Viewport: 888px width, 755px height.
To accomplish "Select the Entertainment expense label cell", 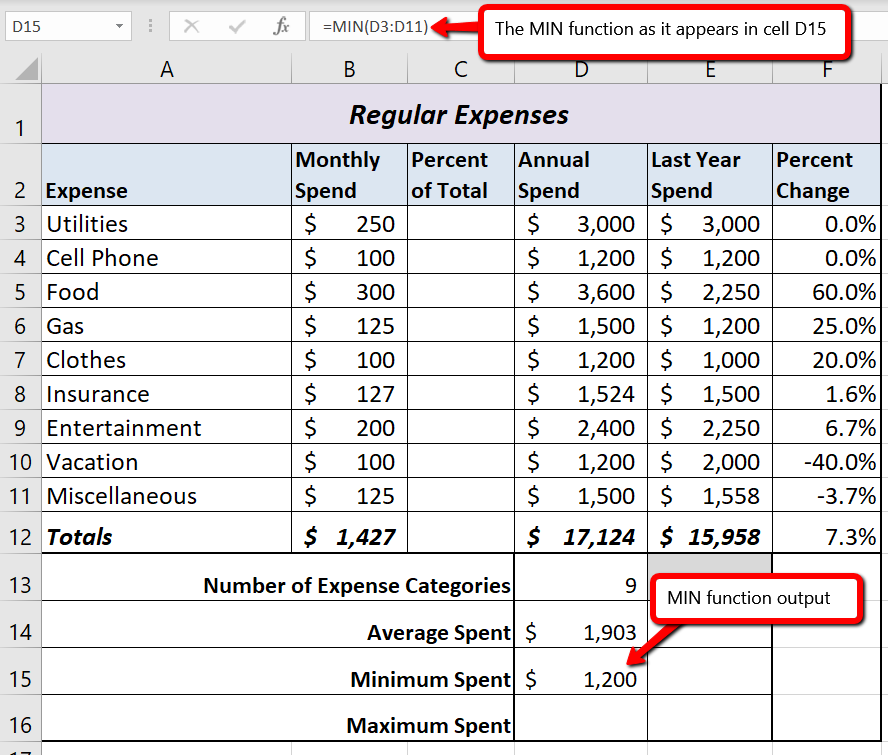I will tap(166, 428).
